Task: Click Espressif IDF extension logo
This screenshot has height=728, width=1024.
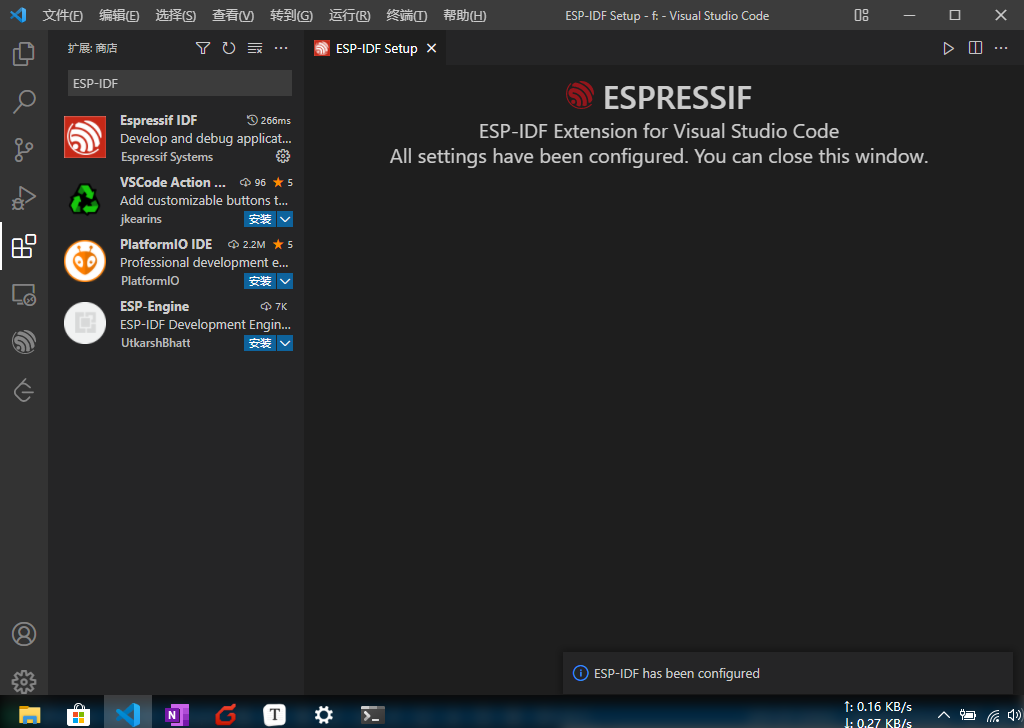Action: click(x=85, y=137)
